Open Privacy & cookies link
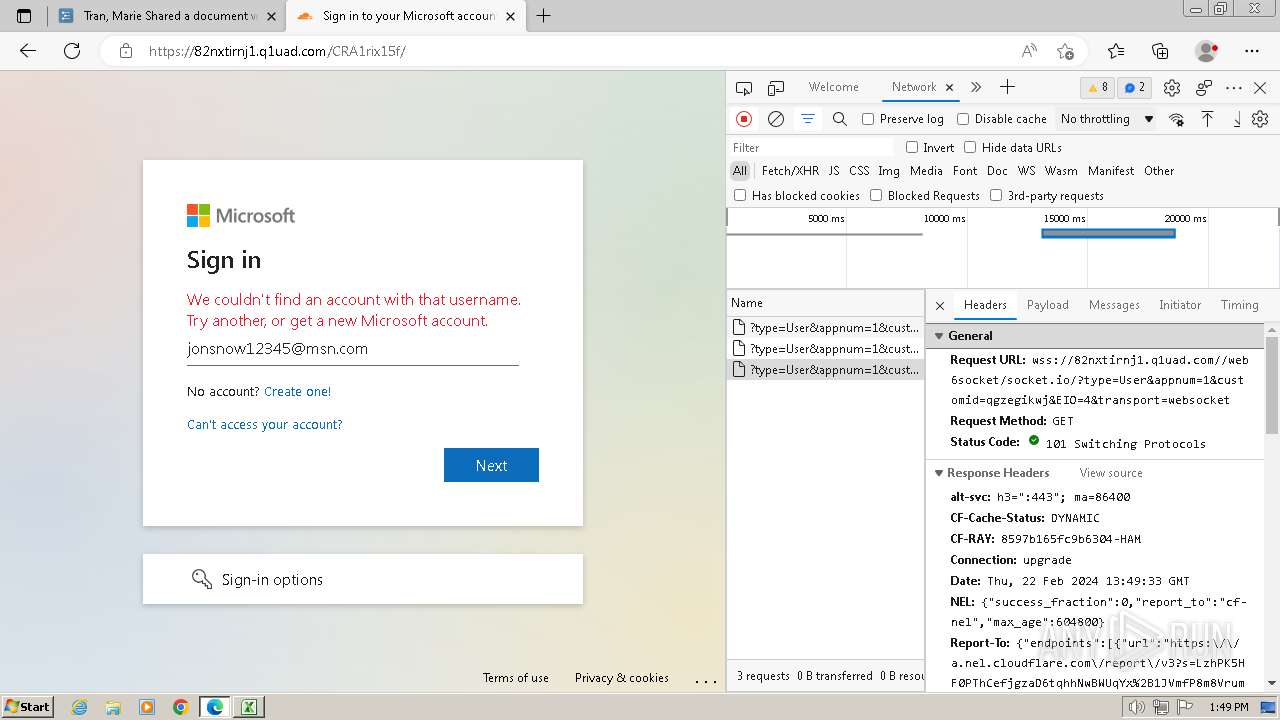Viewport: 1280px width, 720px height. click(x=621, y=678)
